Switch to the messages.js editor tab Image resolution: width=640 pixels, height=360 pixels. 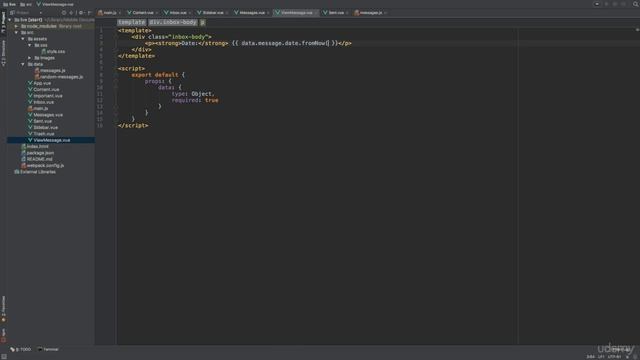371,13
